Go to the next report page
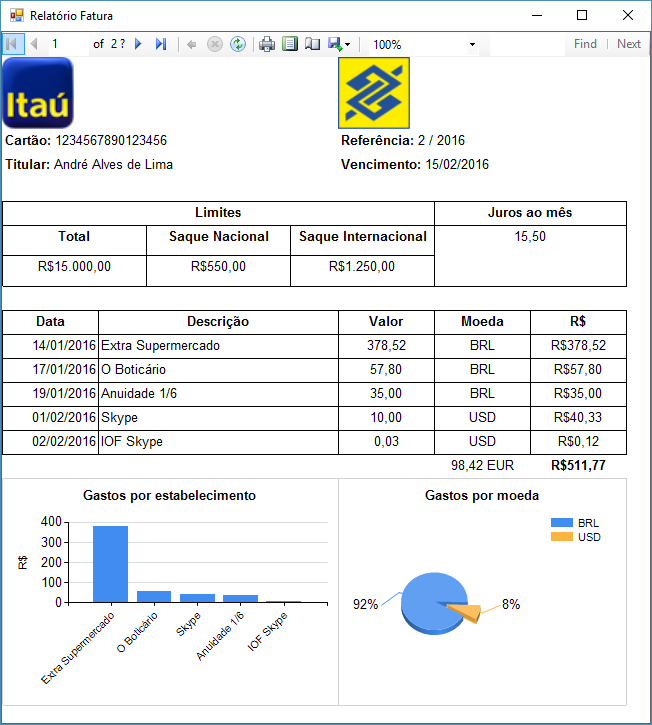Image resolution: width=652 pixels, height=725 pixels. coord(139,44)
